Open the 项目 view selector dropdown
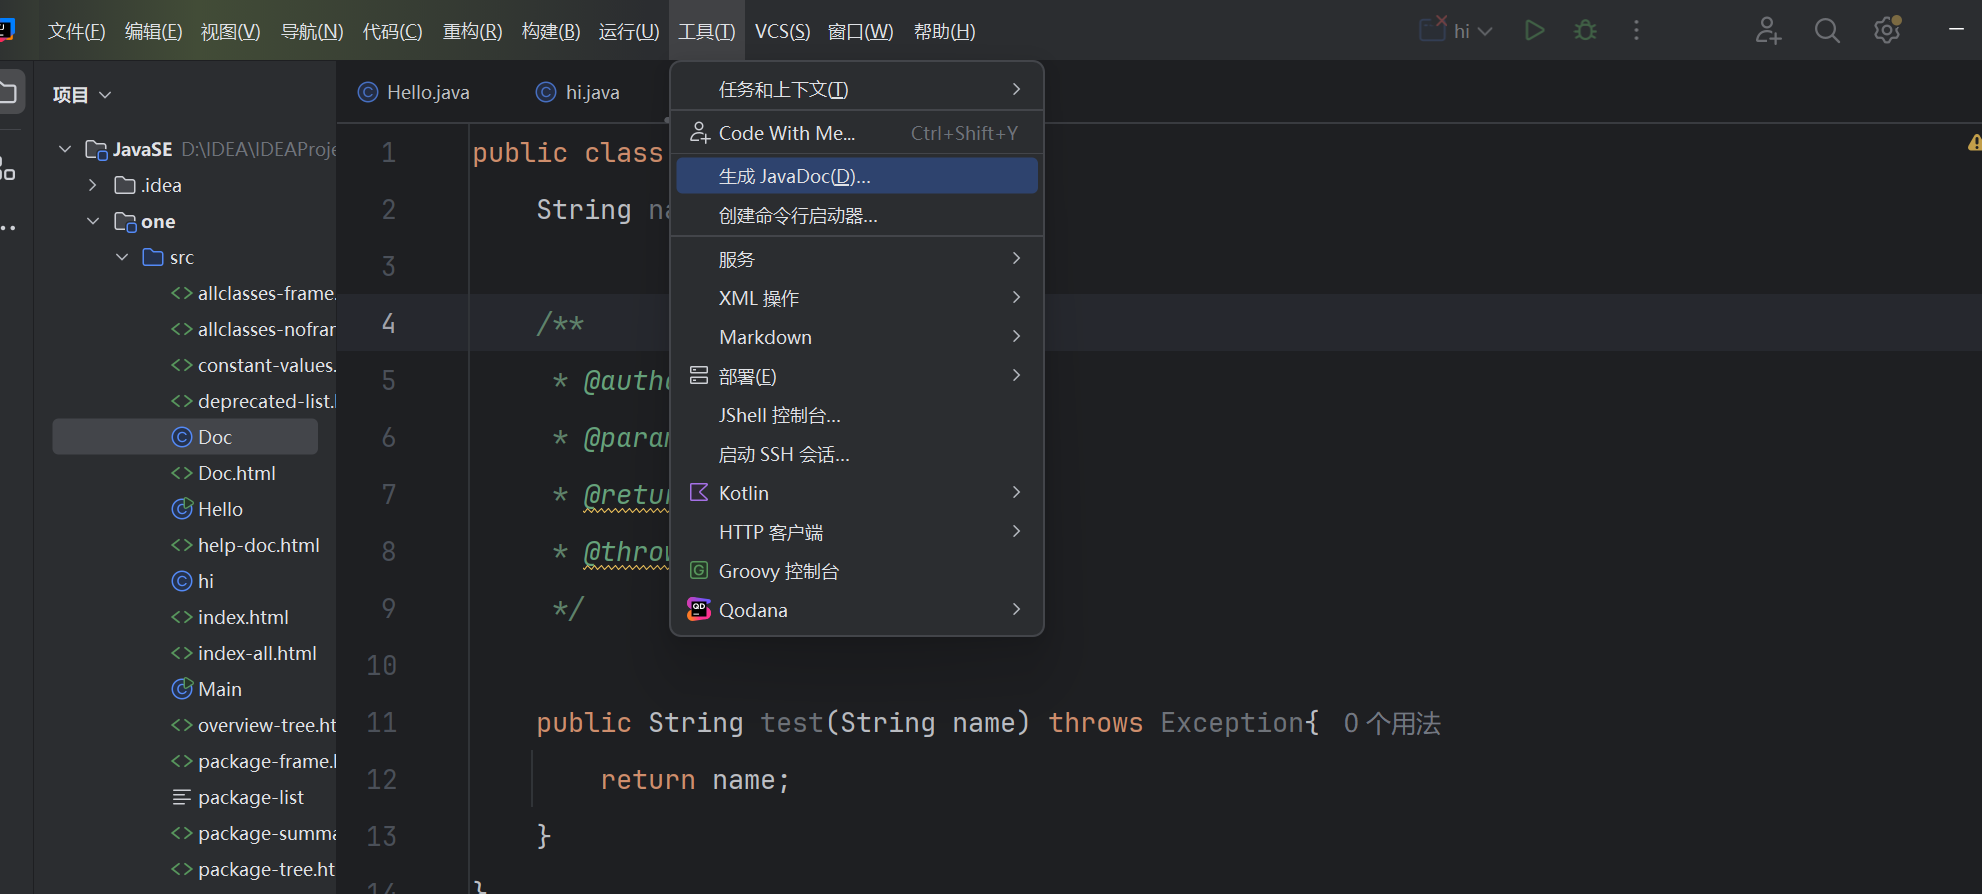 tap(82, 94)
